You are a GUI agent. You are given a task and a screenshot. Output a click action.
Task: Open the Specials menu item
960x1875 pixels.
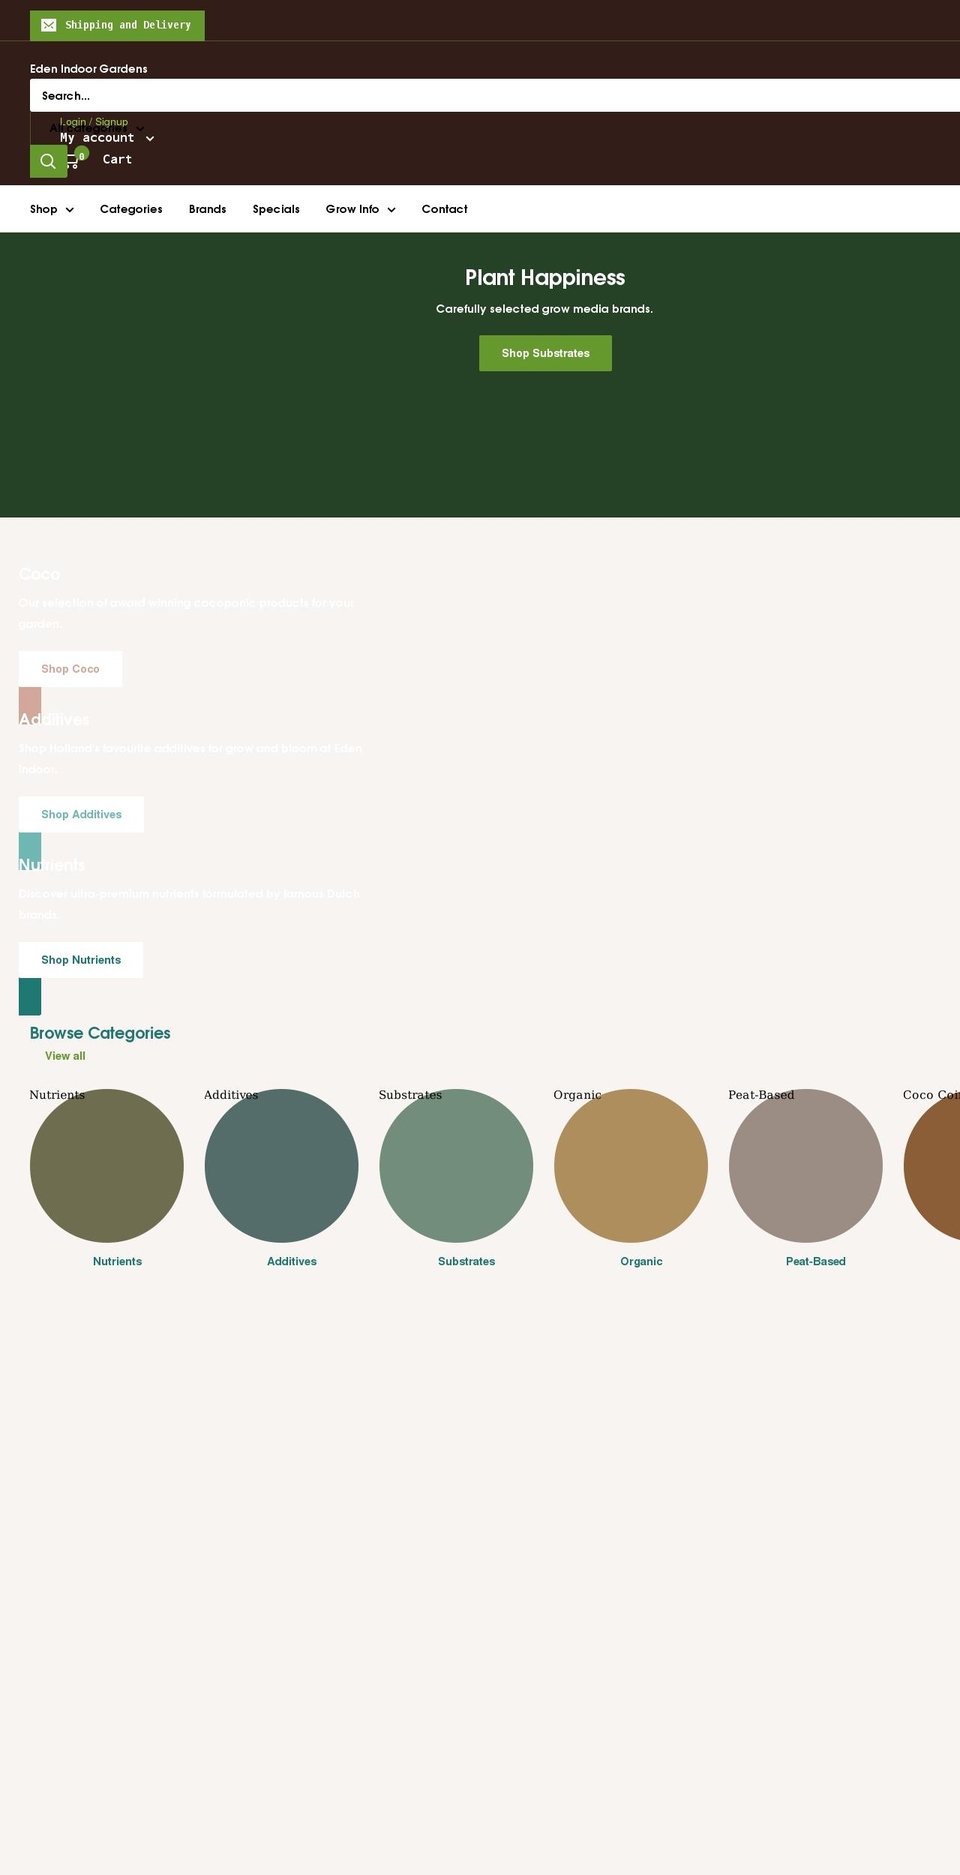[x=276, y=209]
